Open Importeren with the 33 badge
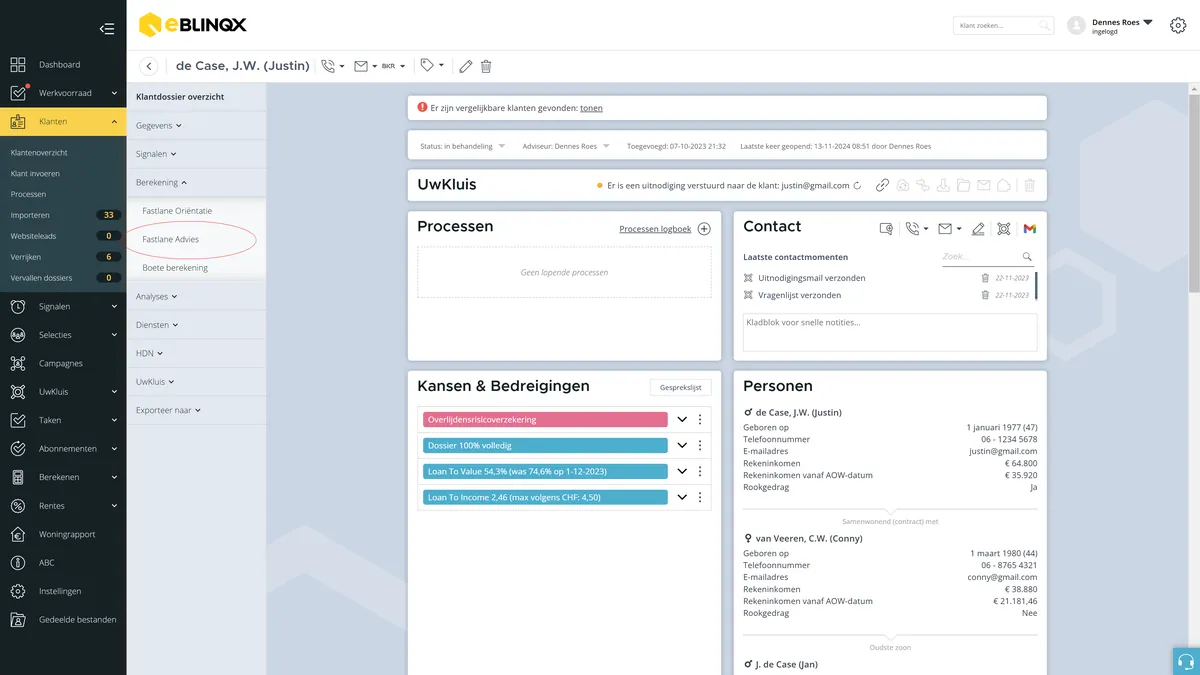The width and height of the screenshot is (1200, 675). [63, 215]
